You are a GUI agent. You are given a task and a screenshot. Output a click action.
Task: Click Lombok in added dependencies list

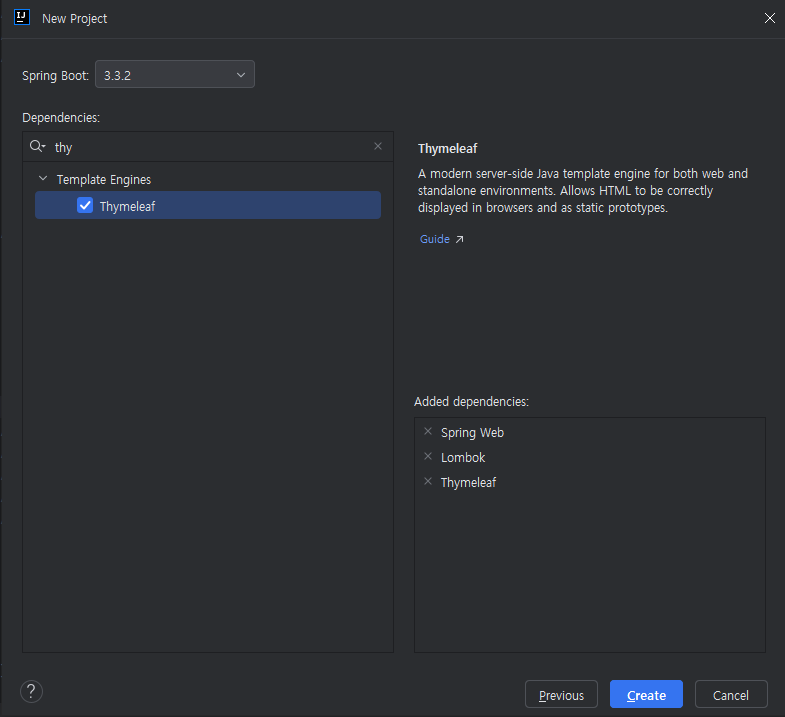click(x=463, y=458)
